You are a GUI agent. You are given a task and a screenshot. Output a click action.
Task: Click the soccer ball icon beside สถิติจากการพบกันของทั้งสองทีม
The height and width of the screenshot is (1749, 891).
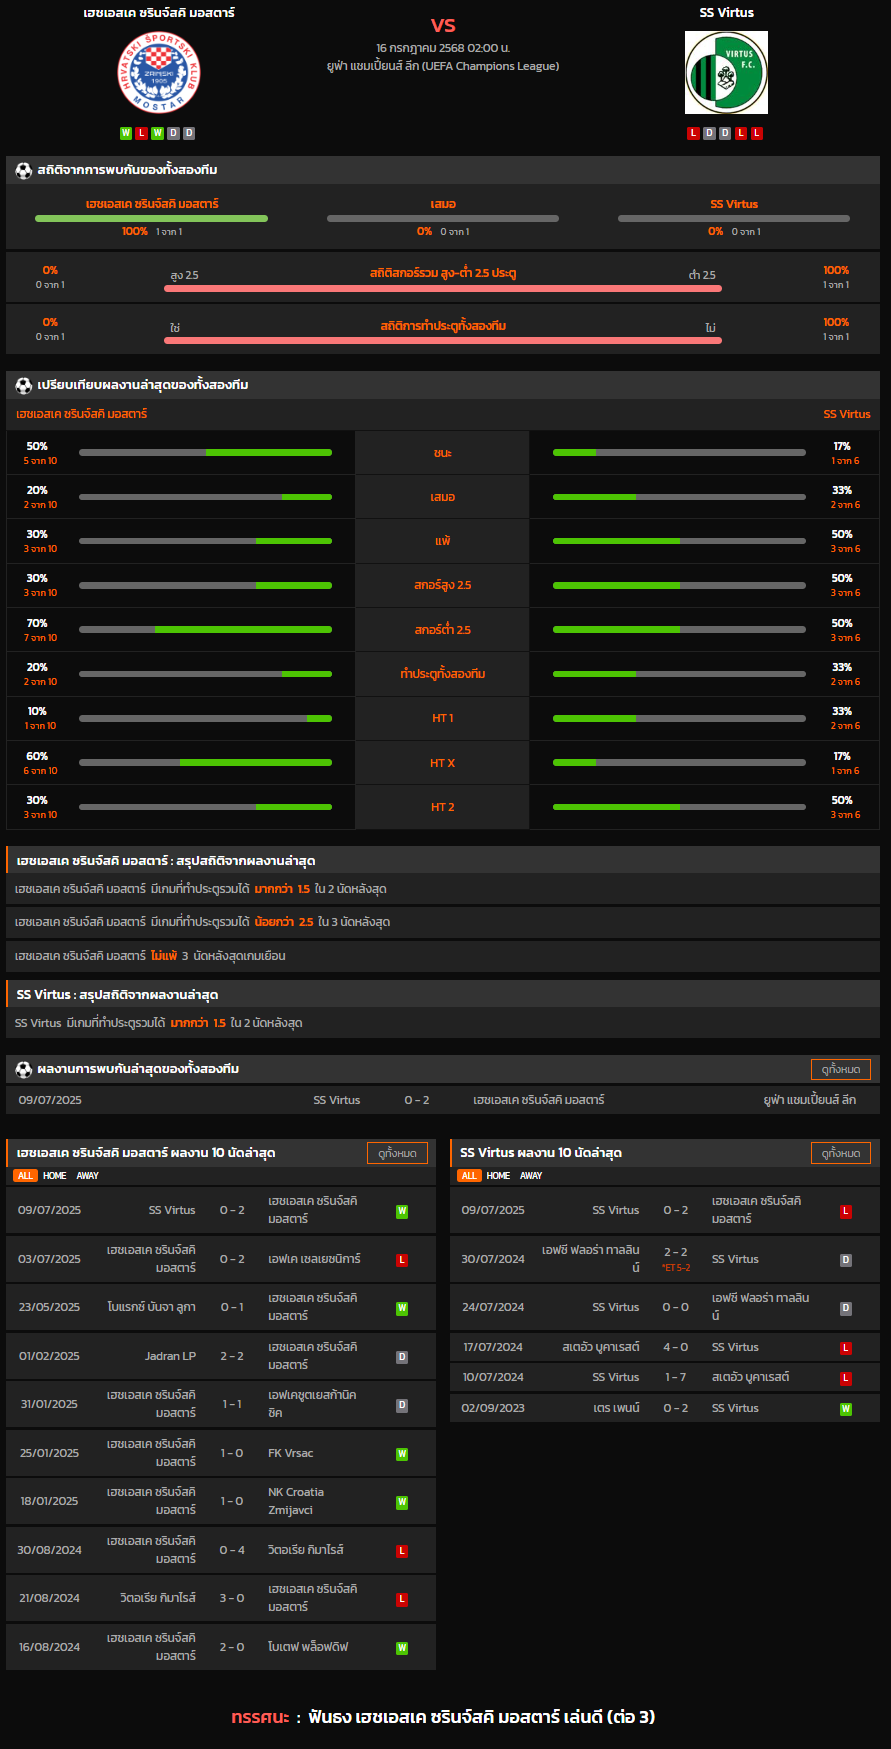24,170
